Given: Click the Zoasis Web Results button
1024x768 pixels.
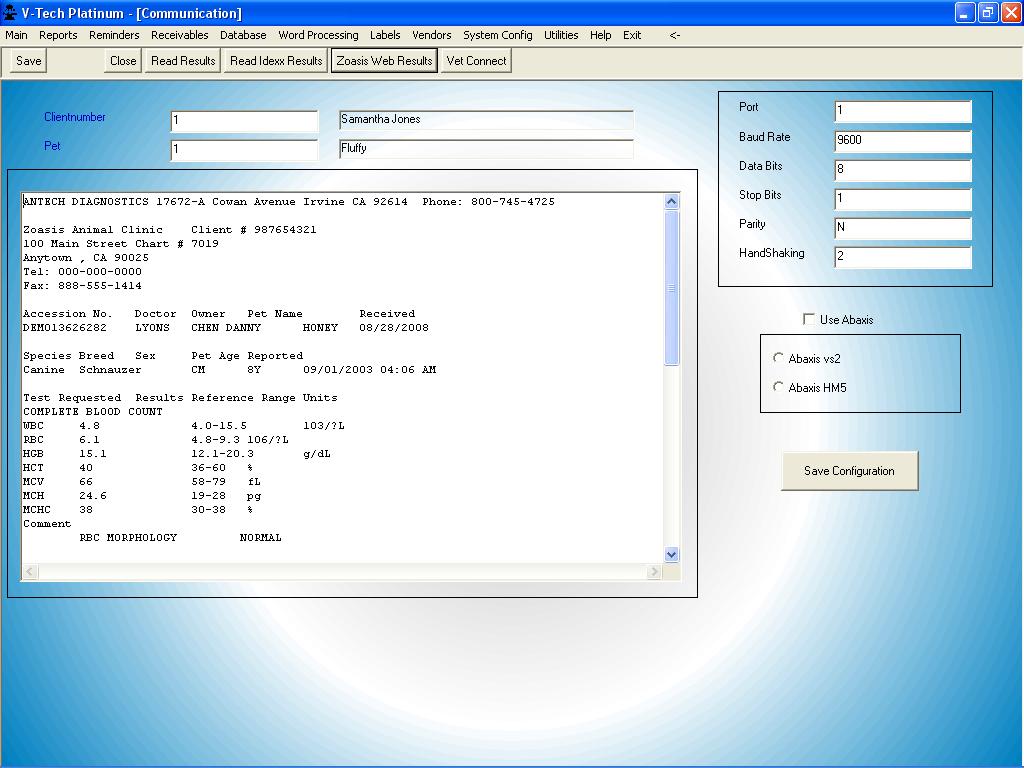Looking at the screenshot, I should coord(384,61).
